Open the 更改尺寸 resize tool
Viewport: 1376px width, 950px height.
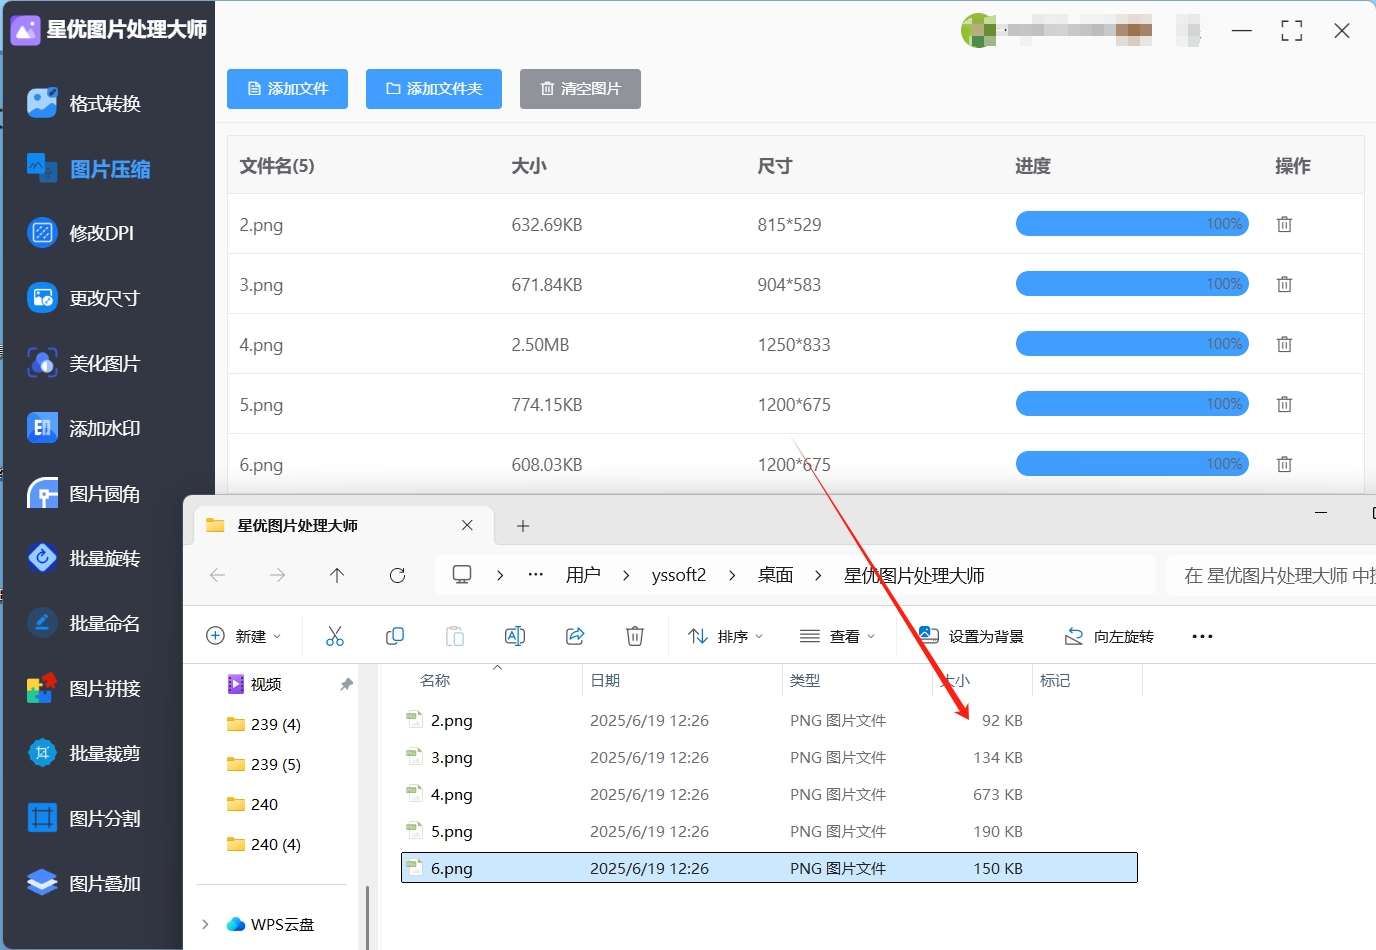point(84,298)
